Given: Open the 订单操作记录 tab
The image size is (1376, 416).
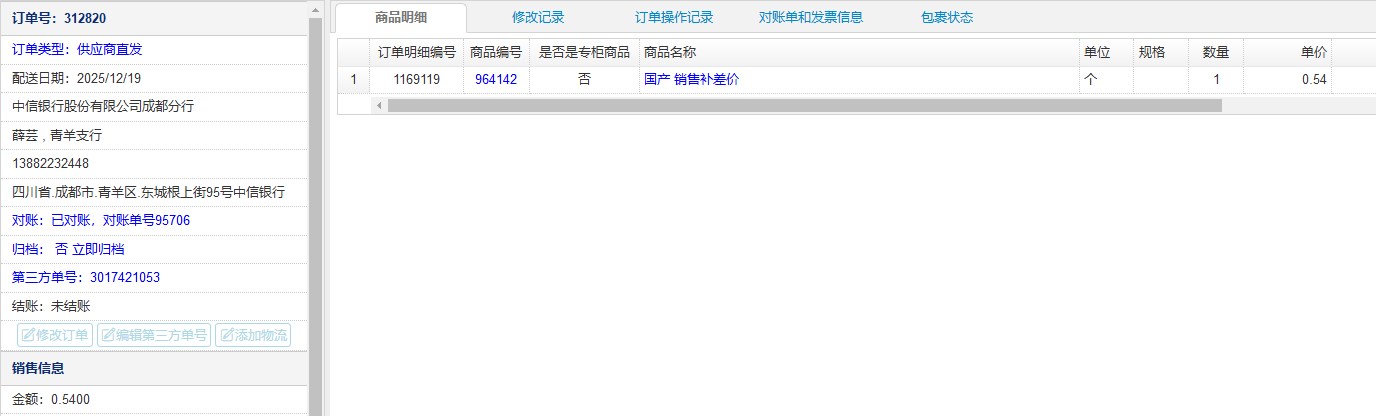Looking at the screenshot, I should click(x=674, y=17).
